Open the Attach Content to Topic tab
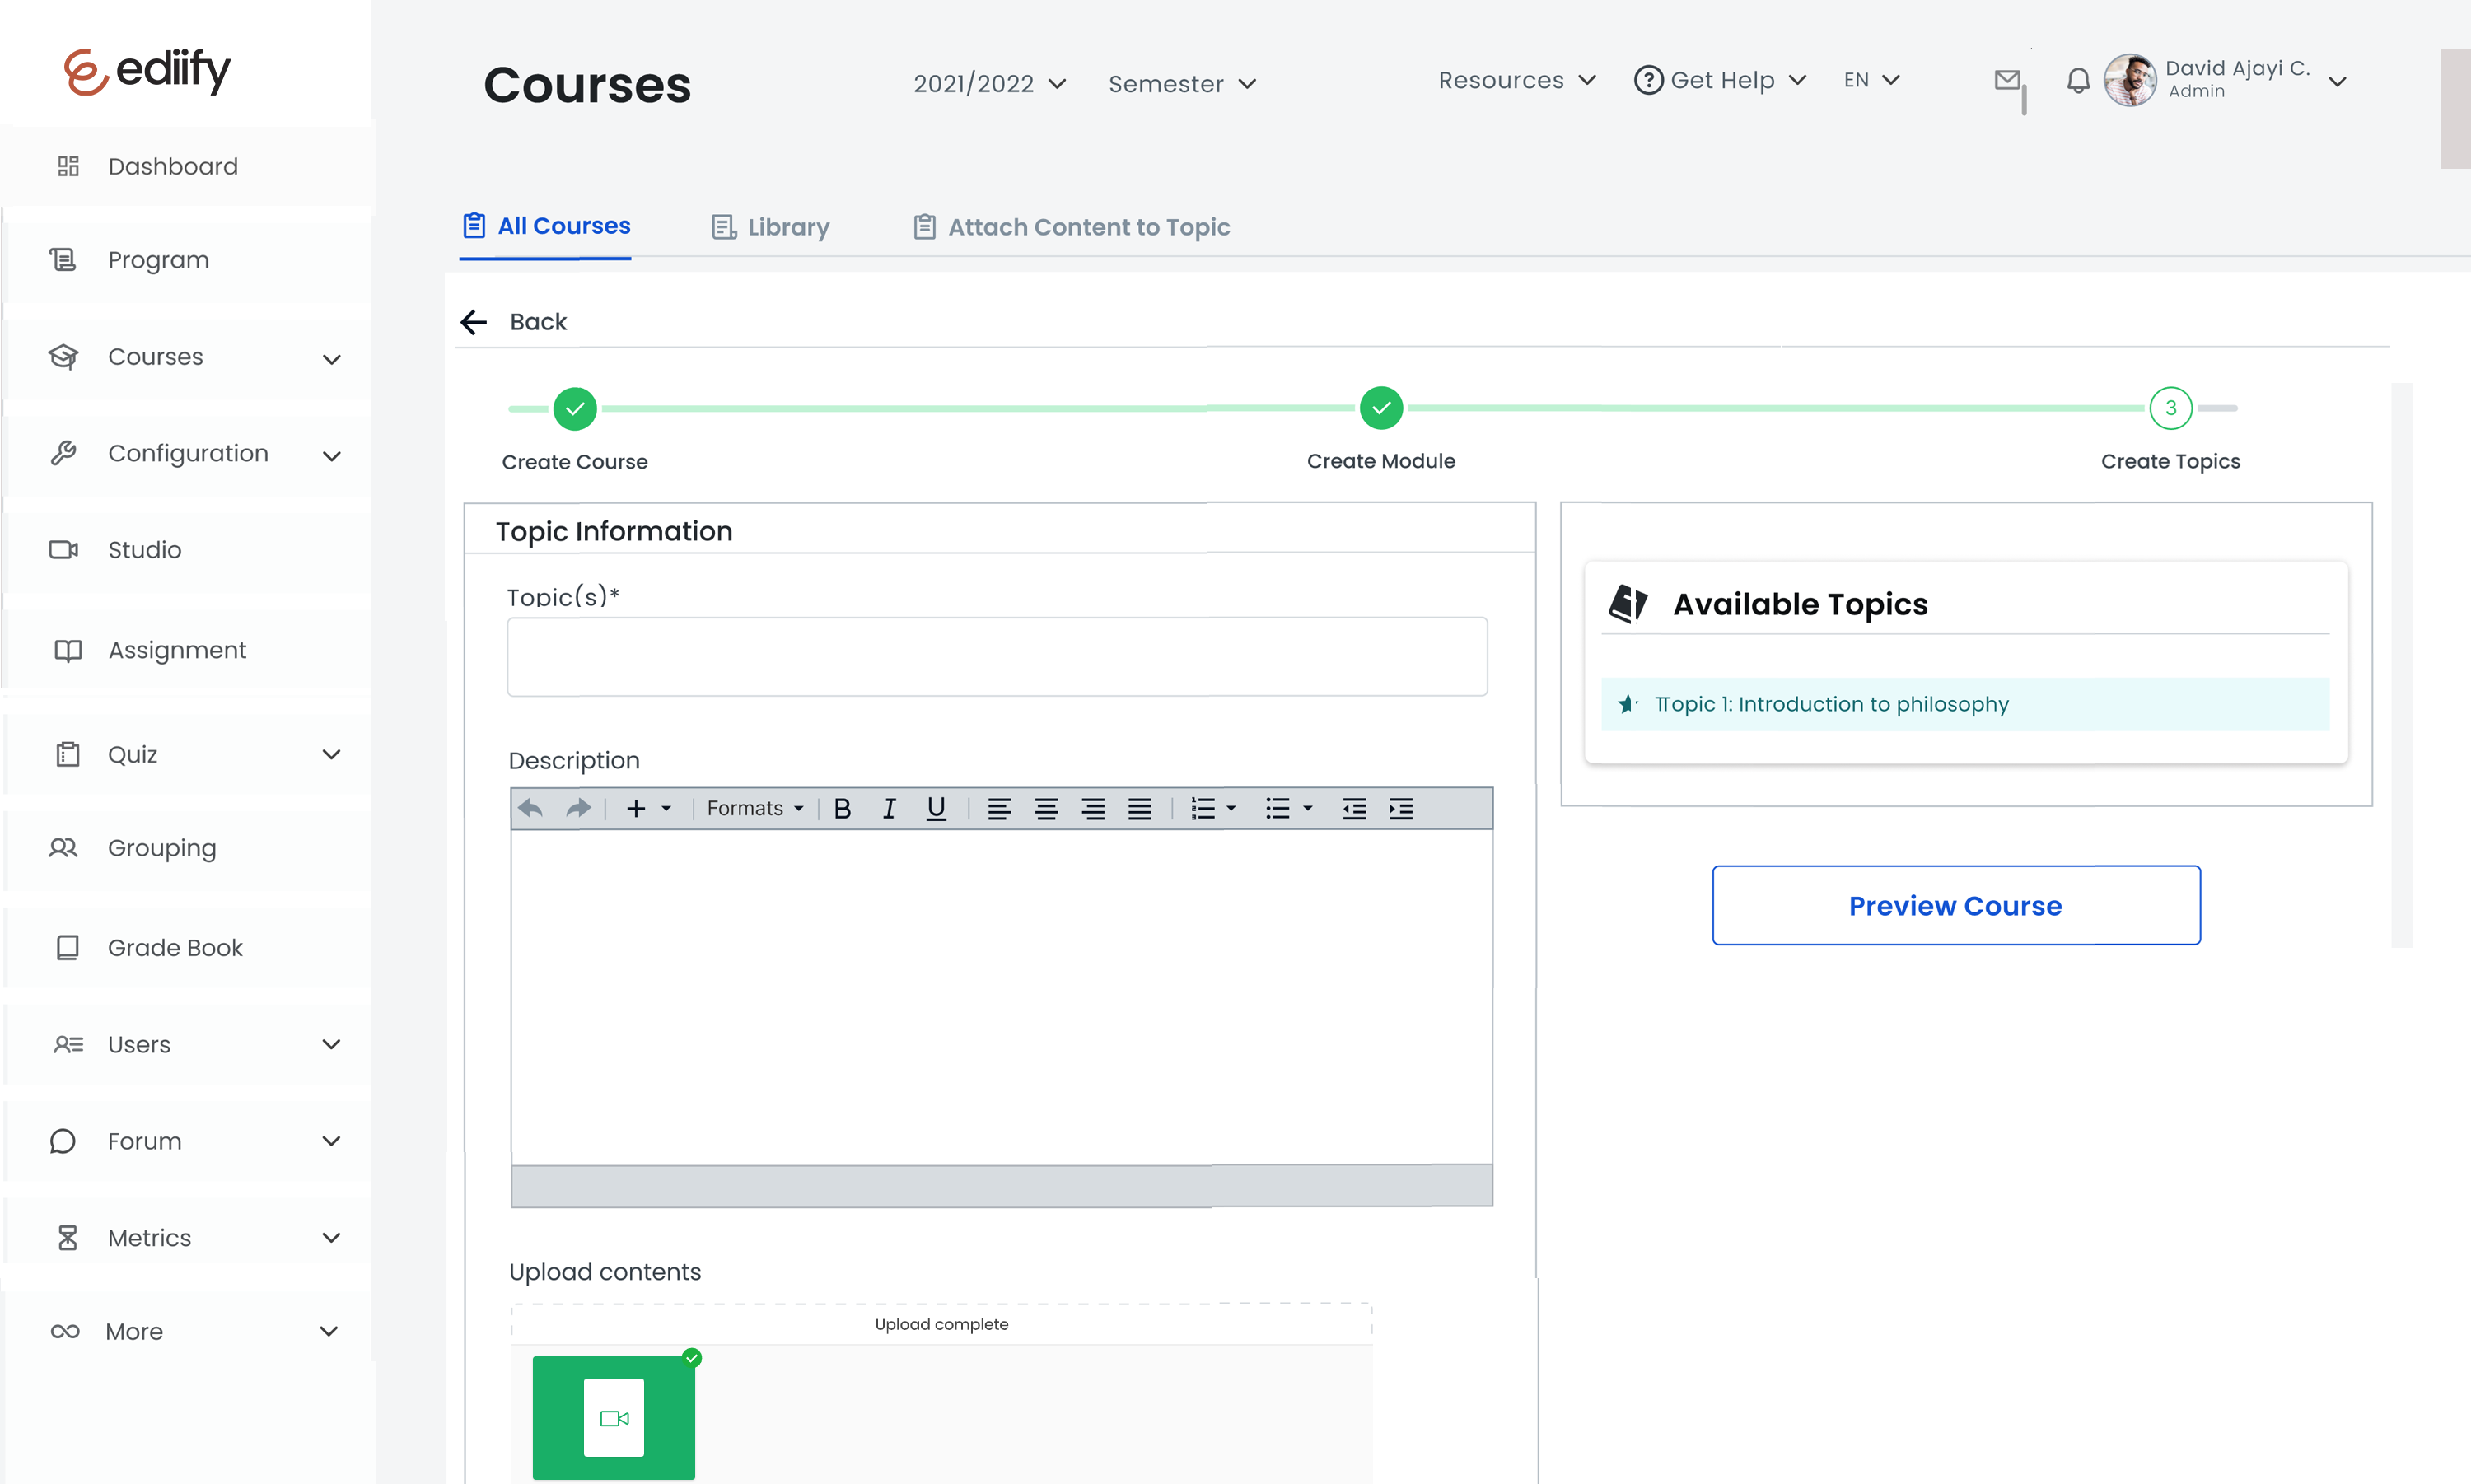 click(1089, 227)
